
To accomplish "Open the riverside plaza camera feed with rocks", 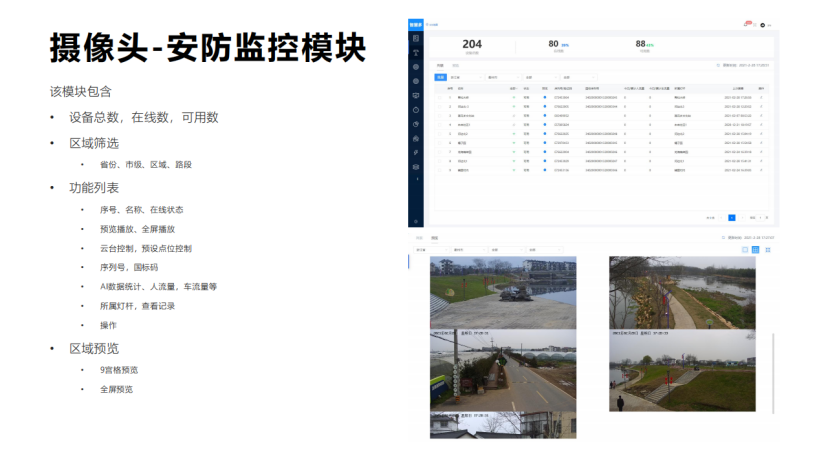I will [x=503, y=293].
